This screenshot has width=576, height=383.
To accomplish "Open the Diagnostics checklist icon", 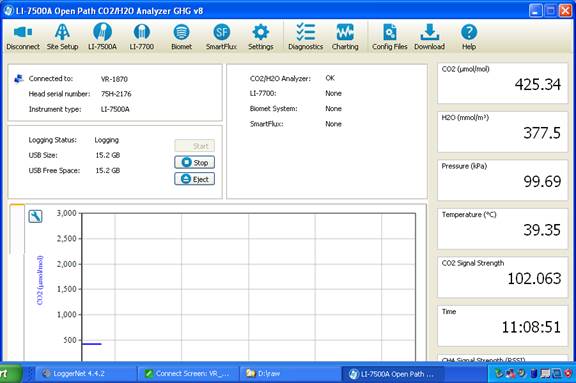I will point(306,37).
